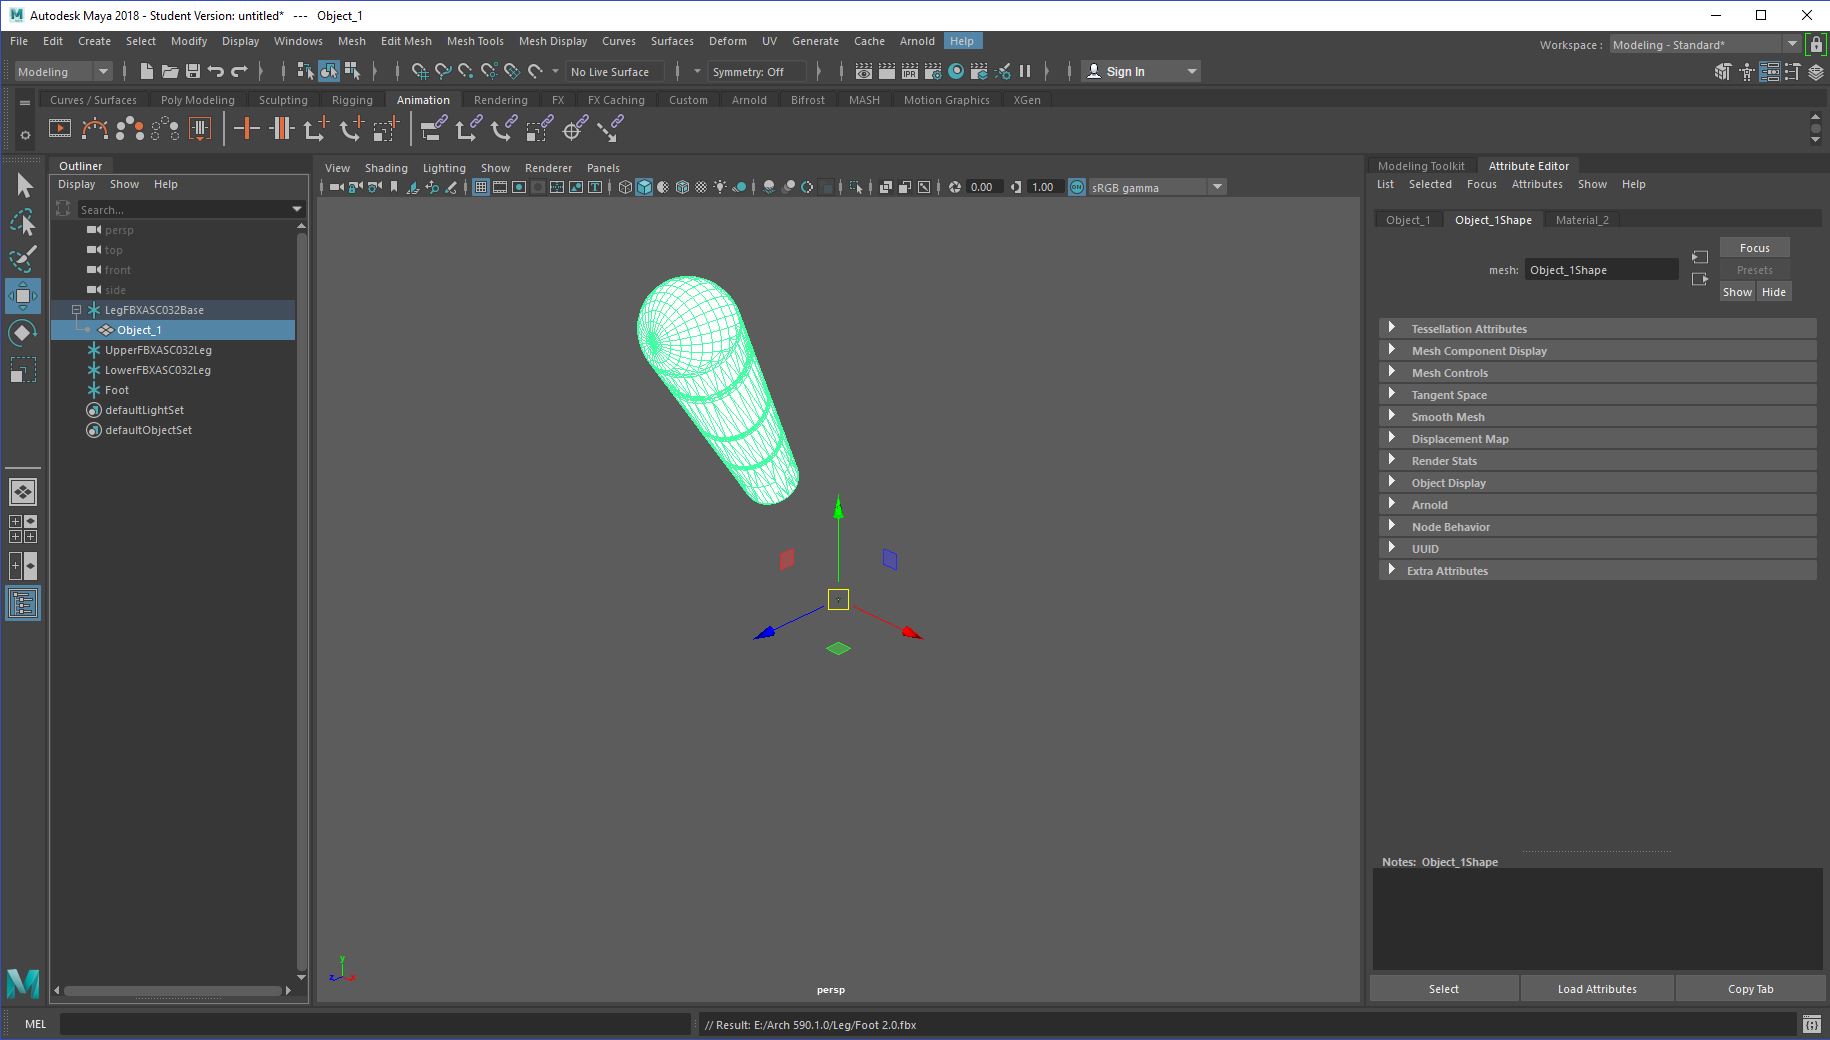Click the Snap to curves icon

pos(443,71)
